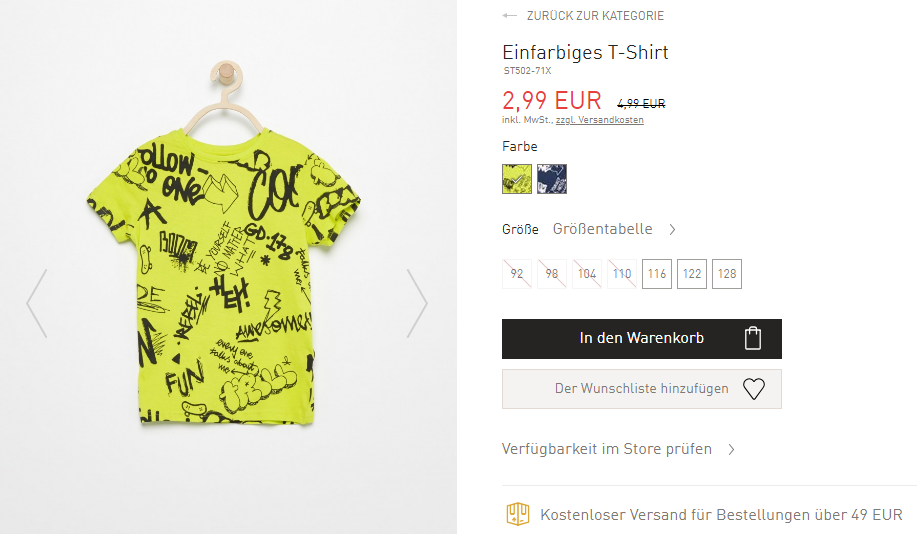
Task: Add item with In den Warenkorb
Action: (642, 339)
